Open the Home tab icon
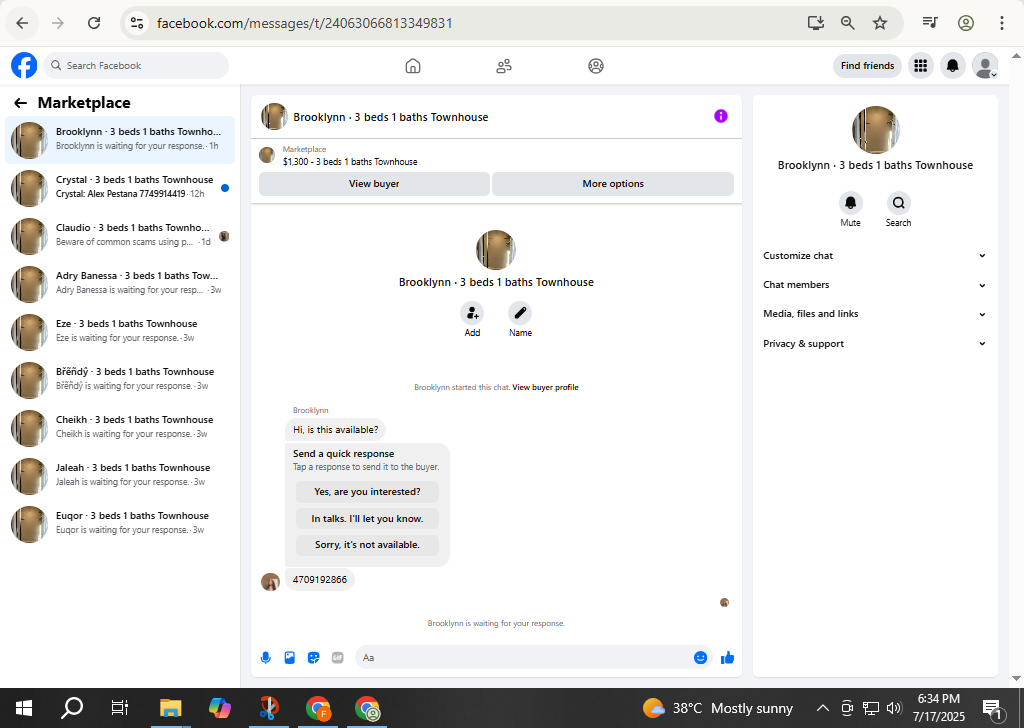Viewport: 1024px width, 728px height. click(413, 66)
